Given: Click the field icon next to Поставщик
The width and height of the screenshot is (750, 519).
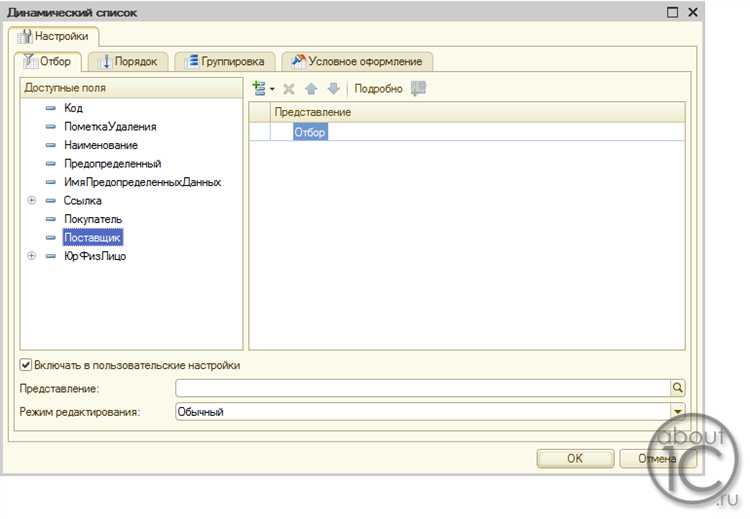Looking at the screenshot, I should (51, 237).
